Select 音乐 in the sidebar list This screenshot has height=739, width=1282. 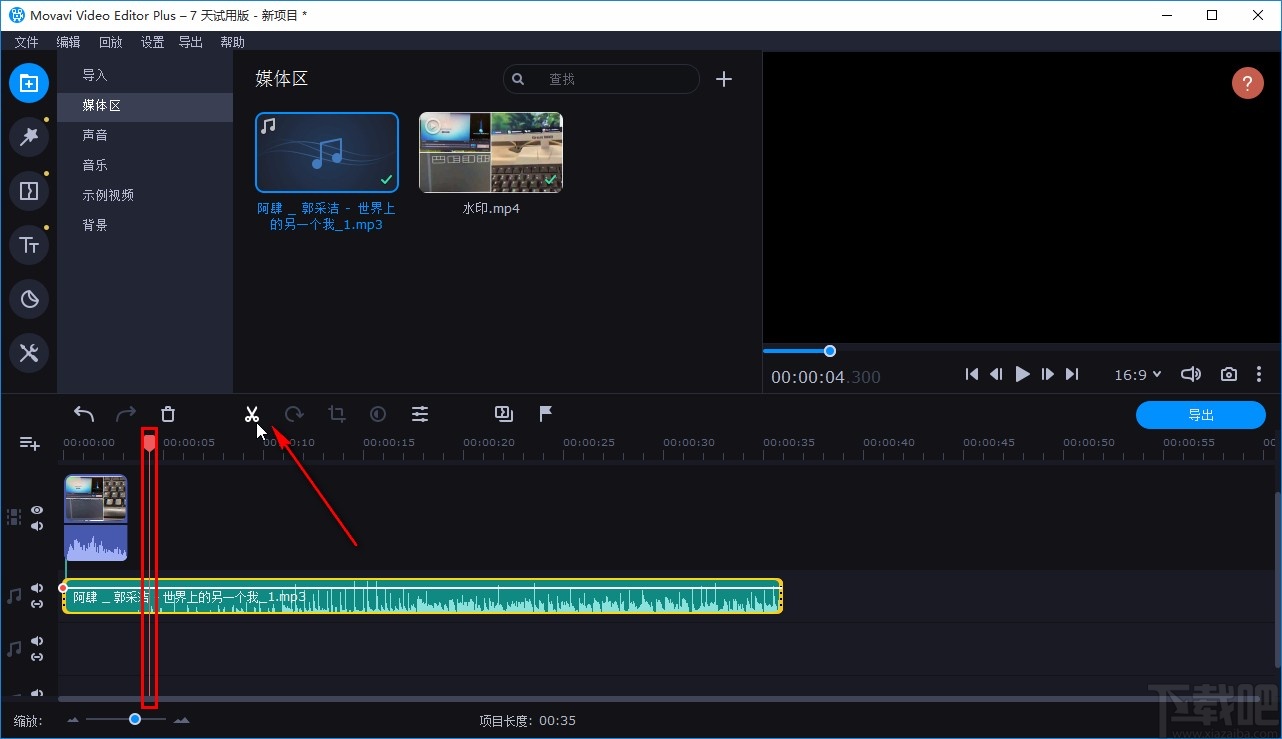coord(145,165)
